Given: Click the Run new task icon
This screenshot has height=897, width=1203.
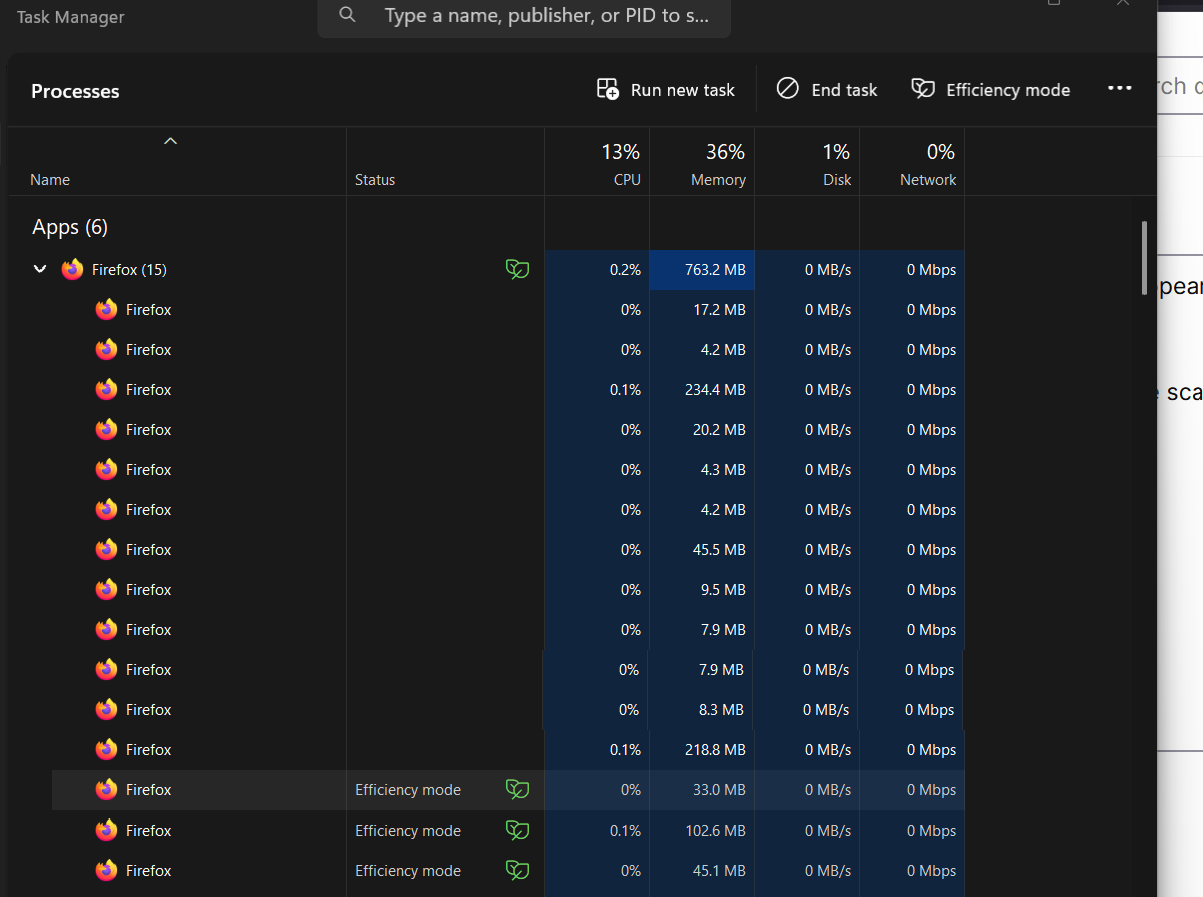Looking at the screenshot, I should 608,89.
